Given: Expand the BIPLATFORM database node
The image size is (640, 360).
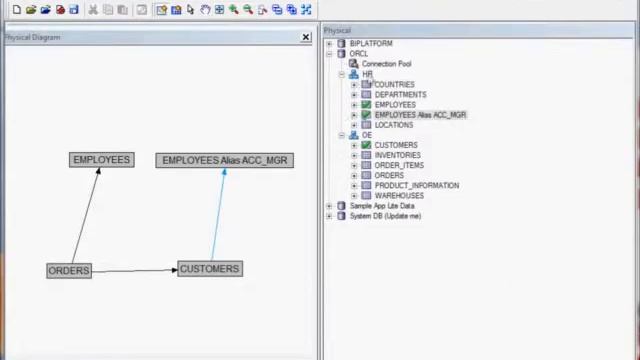Looking at the screenshot, I should 329,44.
